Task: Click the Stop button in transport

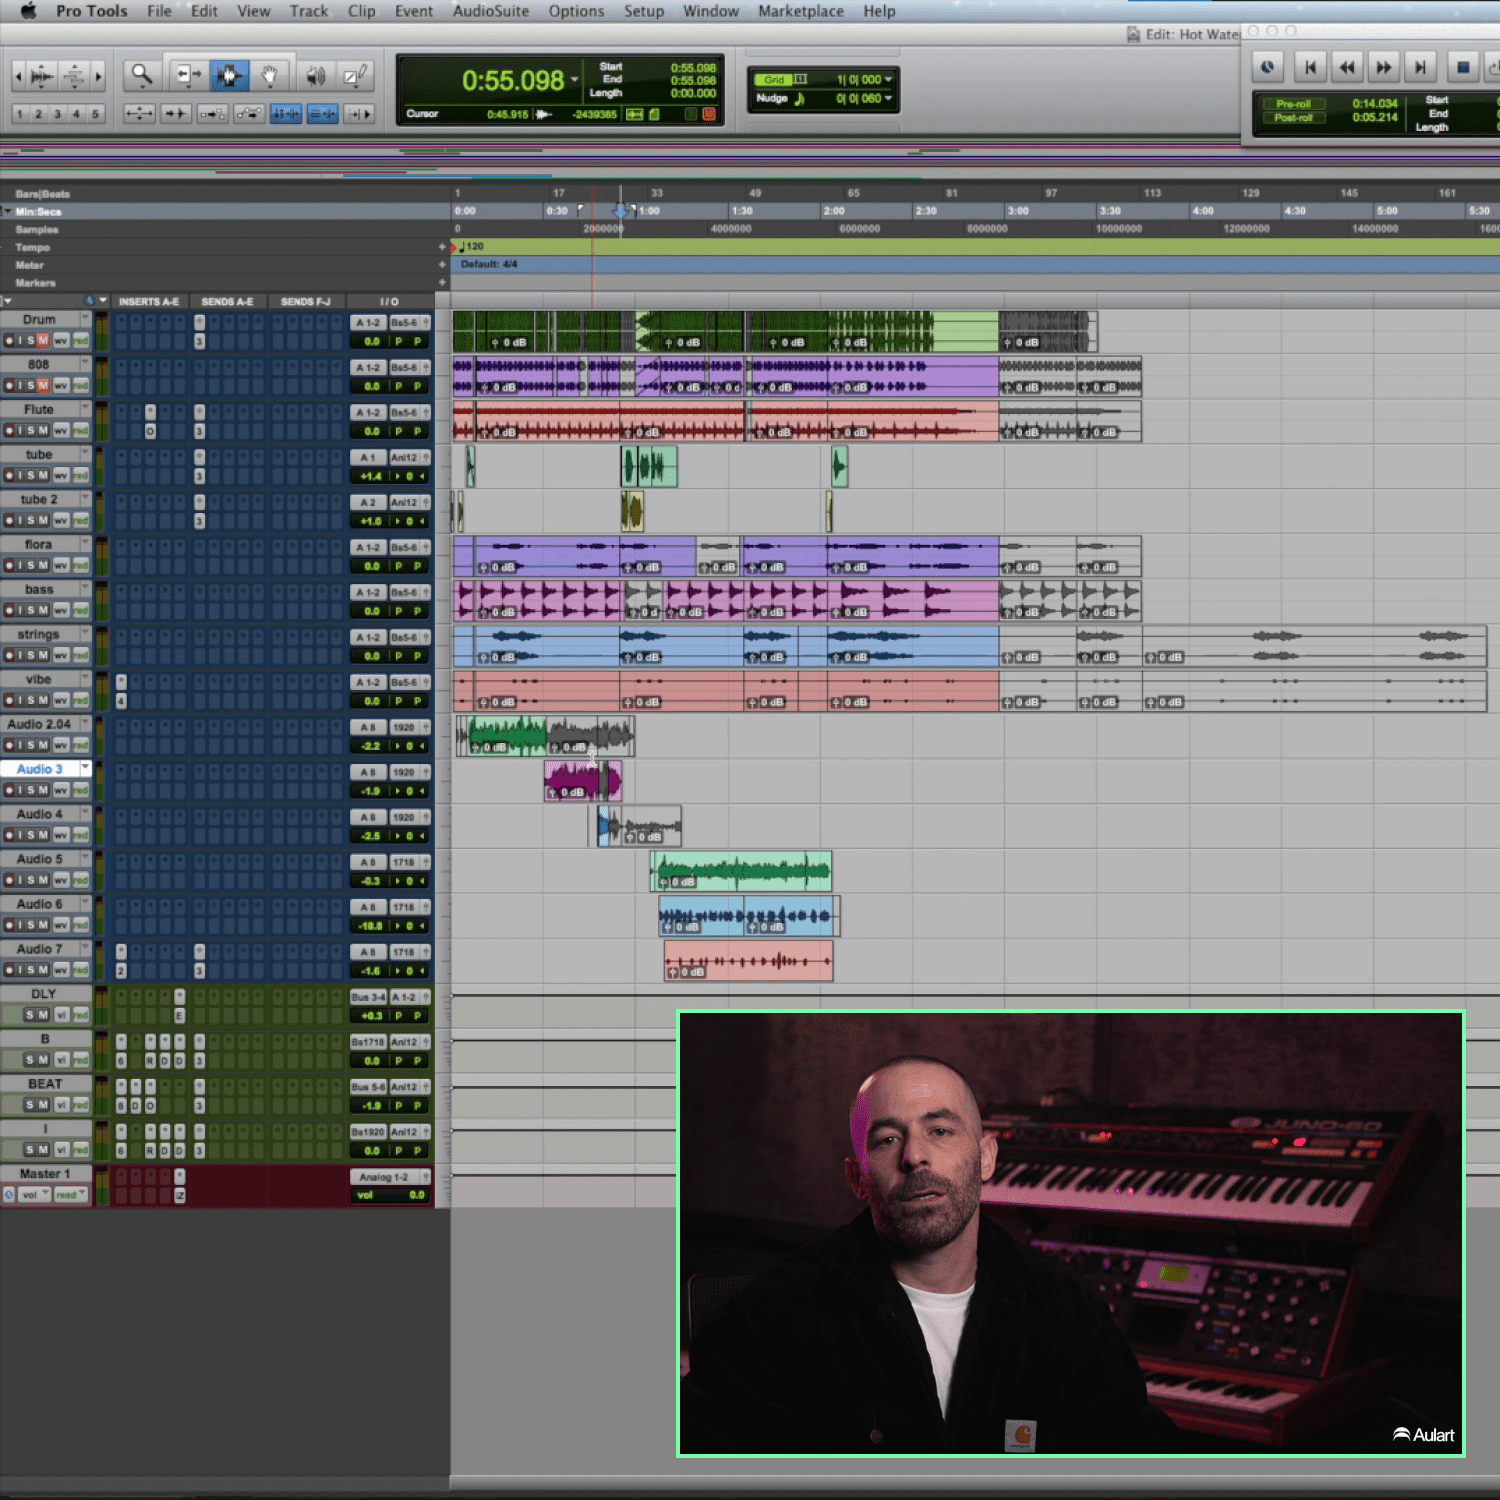Action: [x=1462, y=67]
